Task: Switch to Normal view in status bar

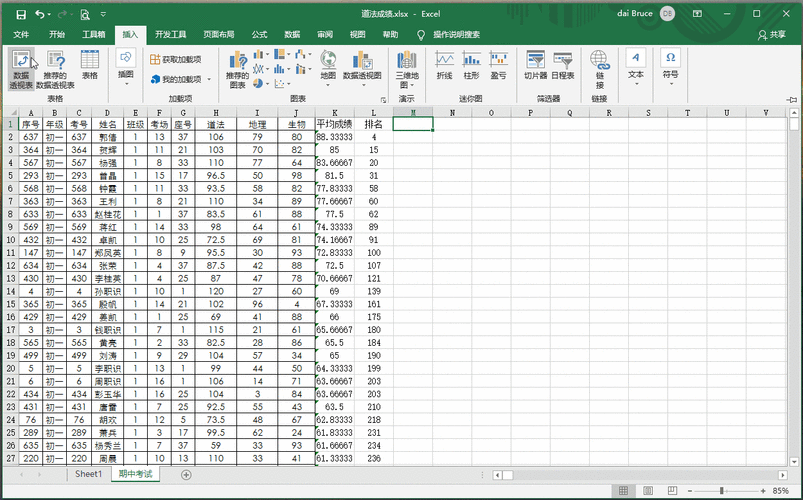Action: [x=623, y=491]
